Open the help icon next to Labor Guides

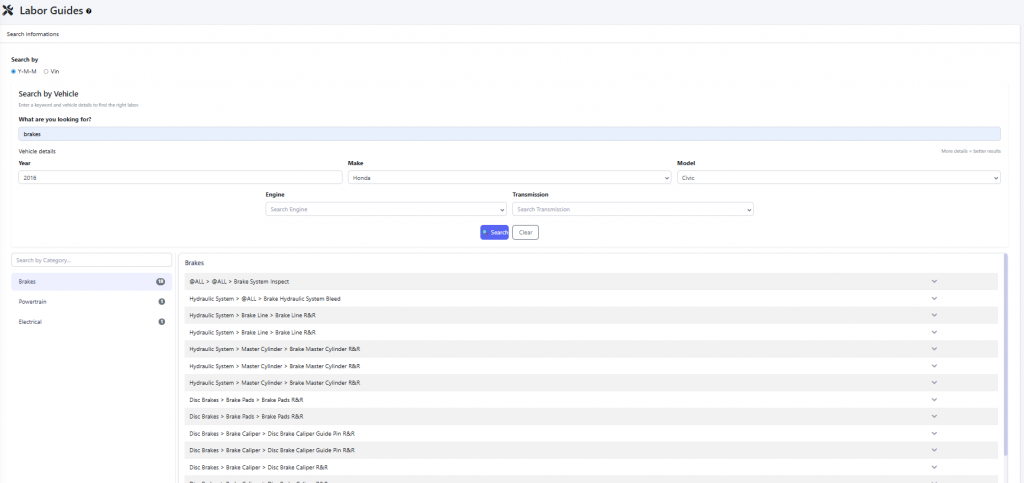click(89, 11)
